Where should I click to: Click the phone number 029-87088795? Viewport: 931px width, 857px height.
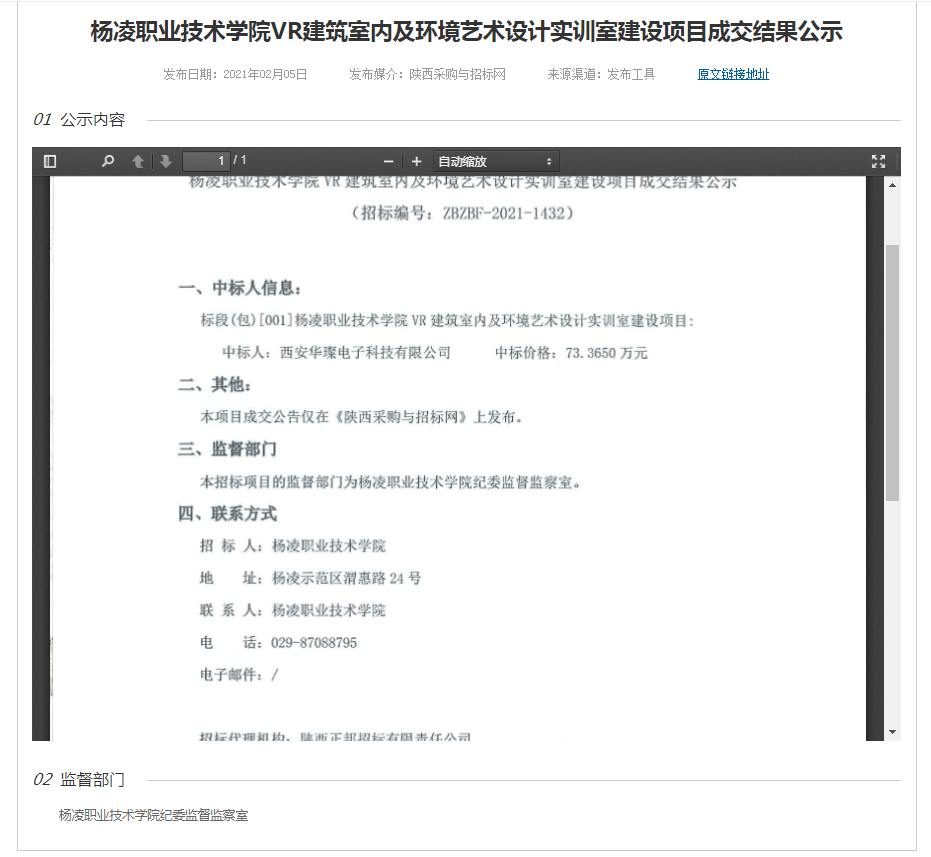(314, 643)
